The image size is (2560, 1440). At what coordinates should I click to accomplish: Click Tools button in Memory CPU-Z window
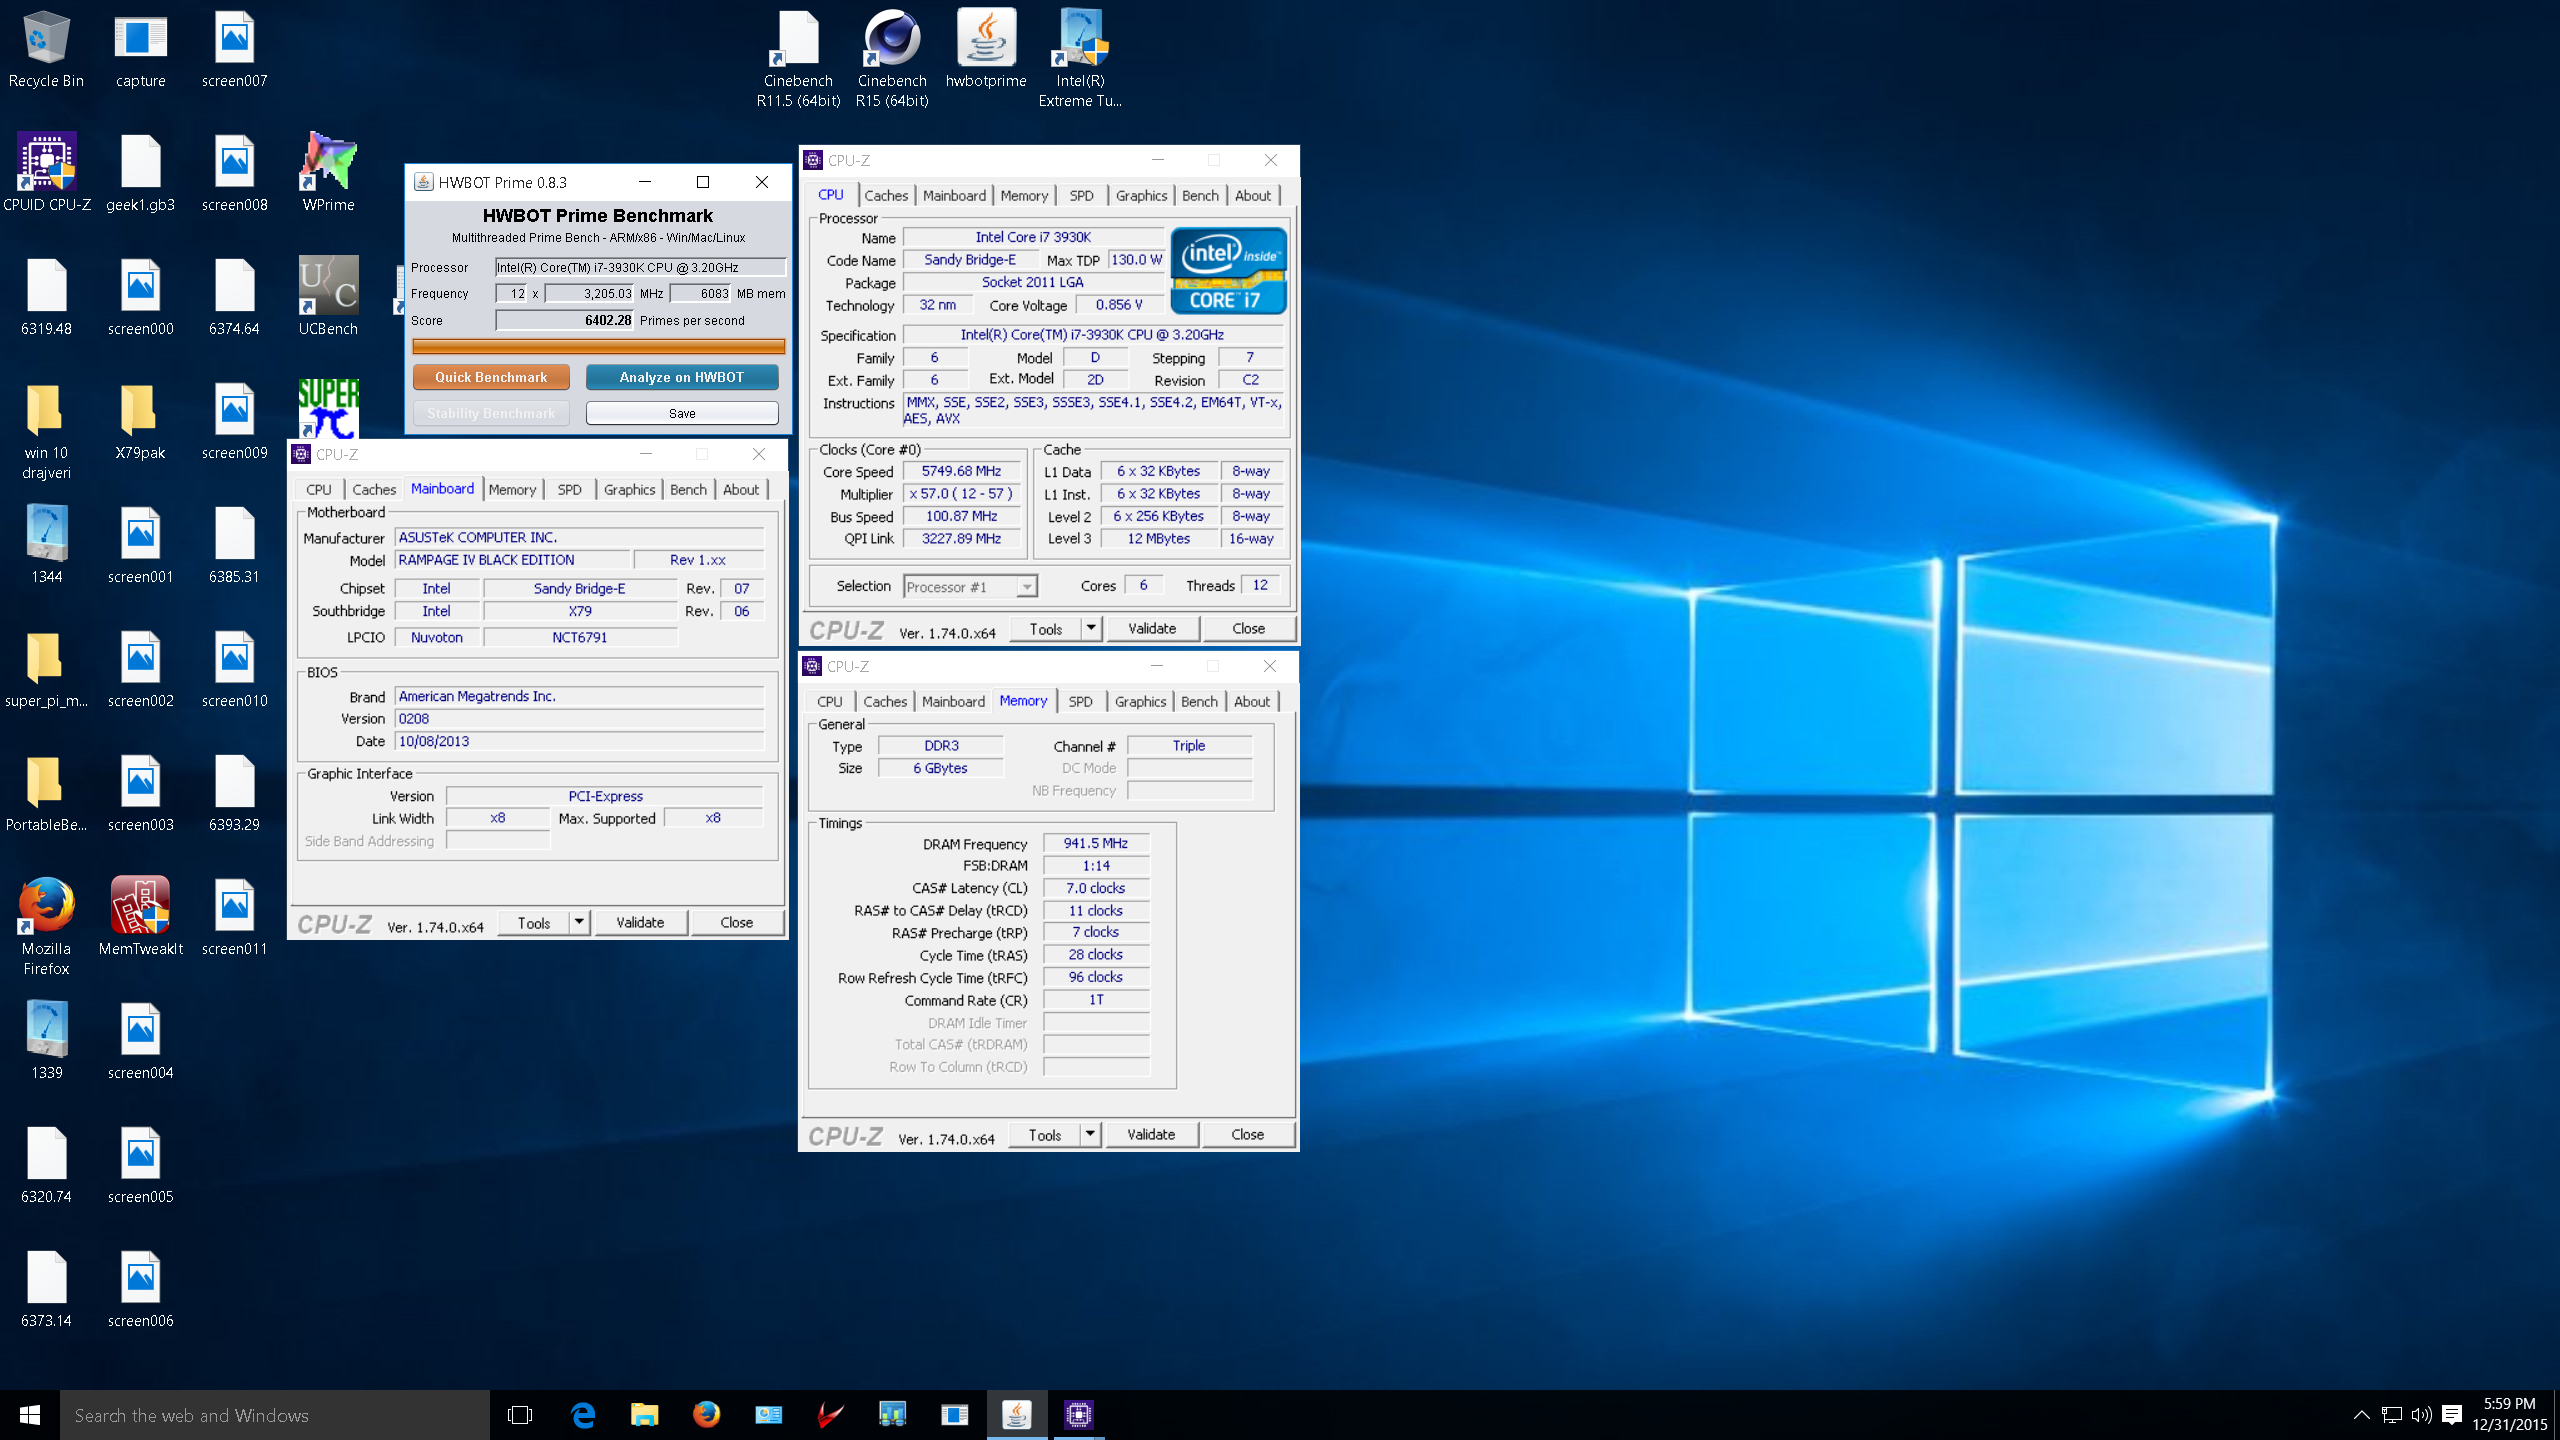pyautogui.click(x=1045, y=1134)
